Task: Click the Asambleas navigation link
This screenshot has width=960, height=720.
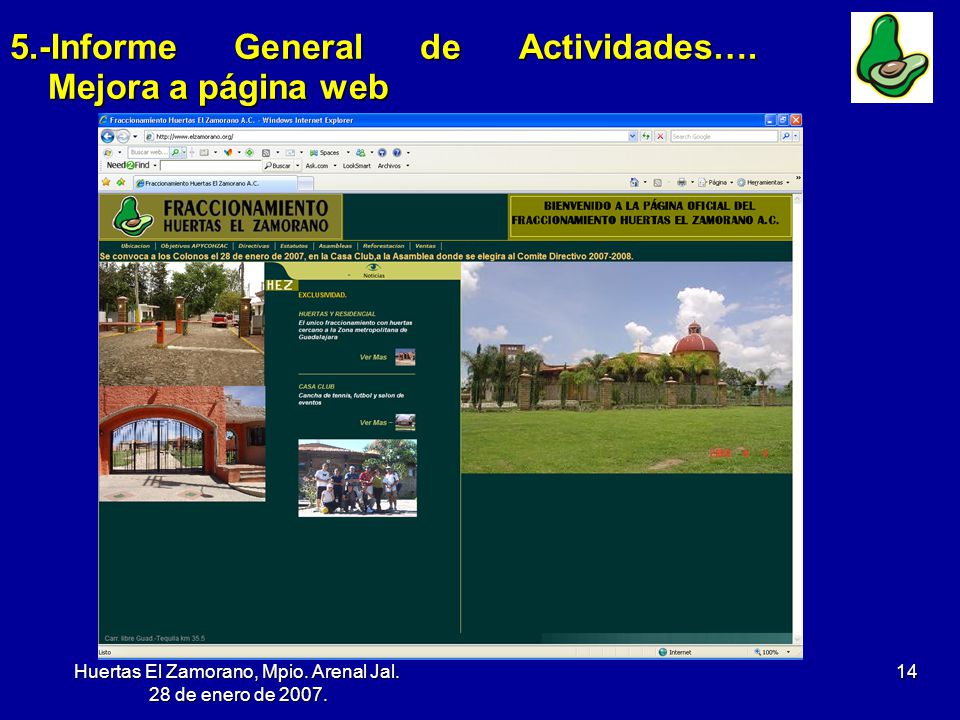Action: click(336, 246)
